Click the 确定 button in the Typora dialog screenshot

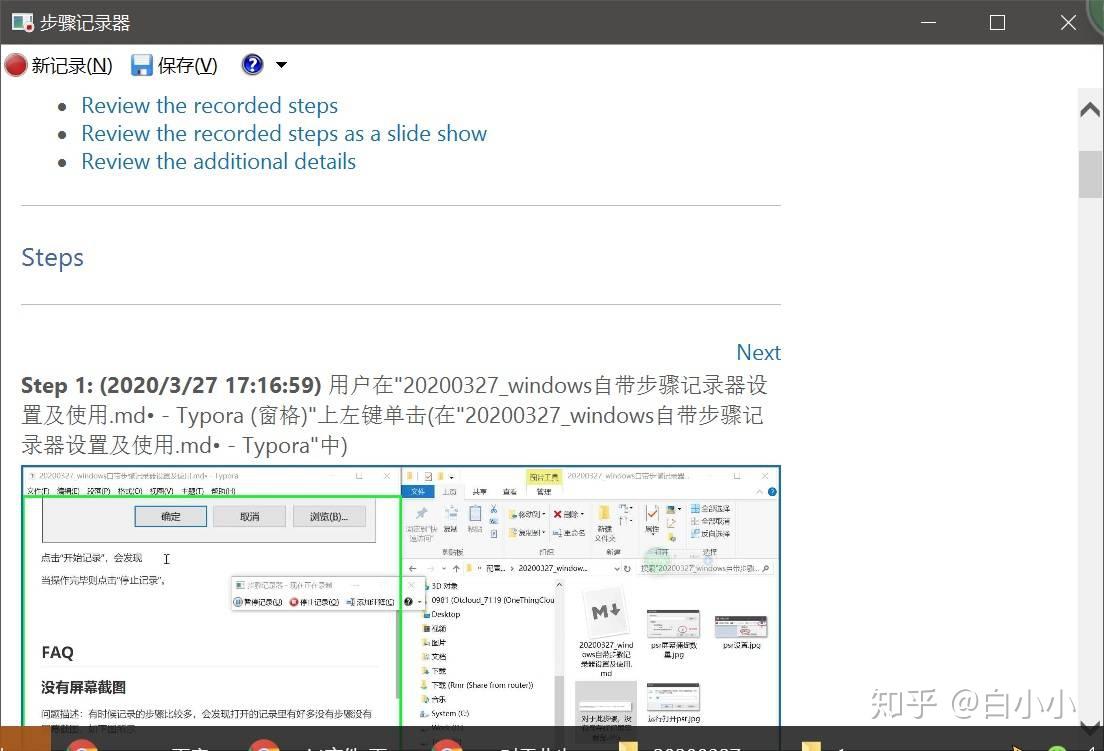click(x=170, y=516)
